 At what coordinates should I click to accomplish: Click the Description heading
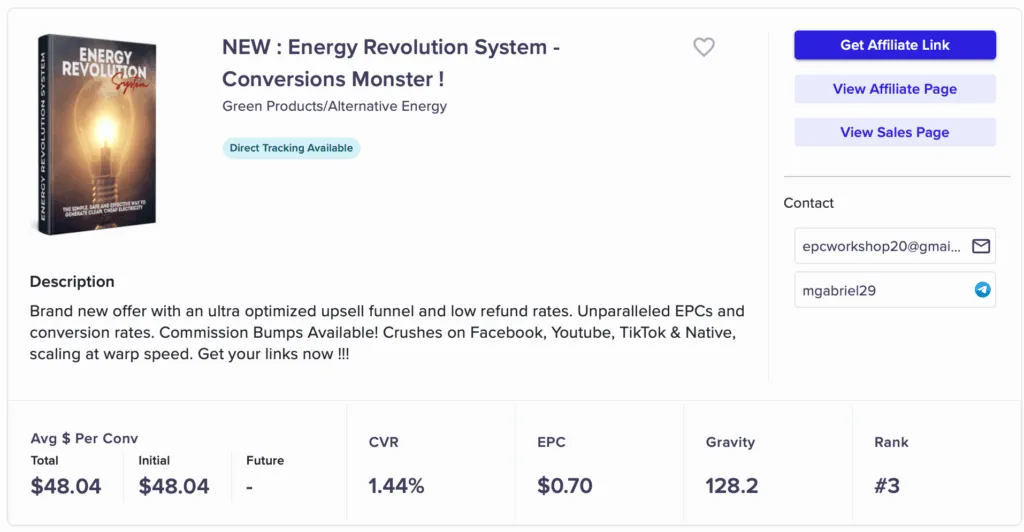72,282
